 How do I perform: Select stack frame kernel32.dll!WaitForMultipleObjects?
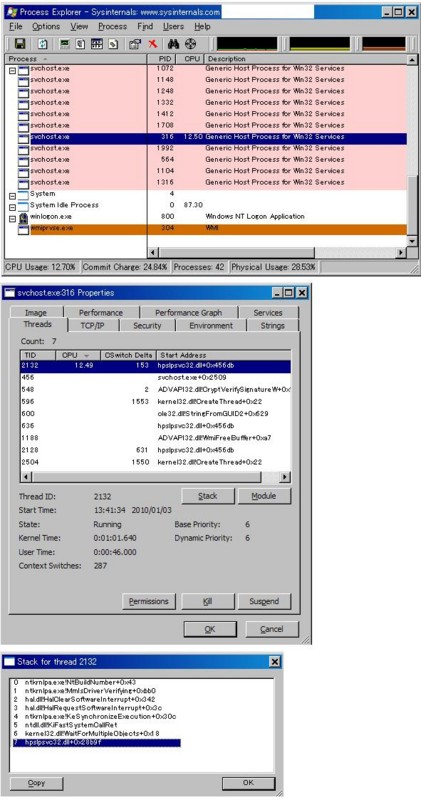click(x=142, y=734)
